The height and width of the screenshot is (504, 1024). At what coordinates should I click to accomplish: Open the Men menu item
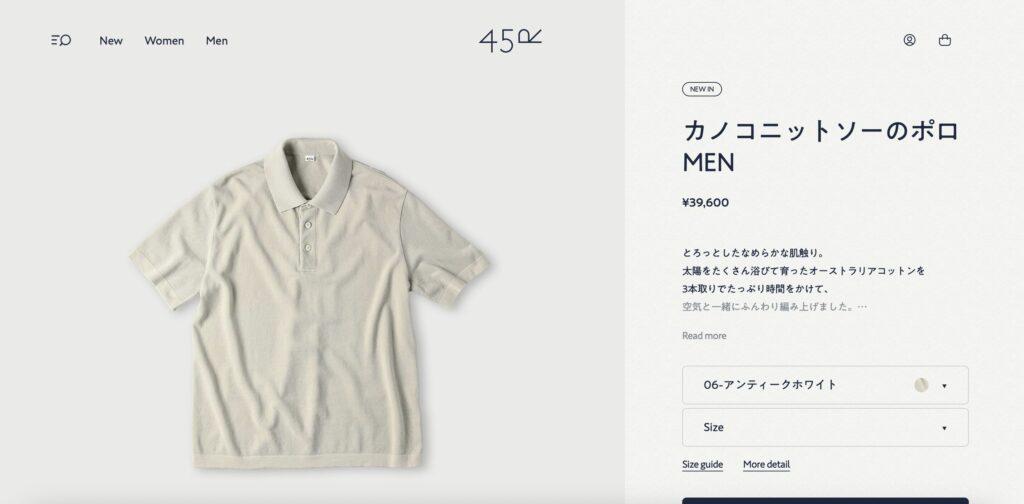pos(217,40)
